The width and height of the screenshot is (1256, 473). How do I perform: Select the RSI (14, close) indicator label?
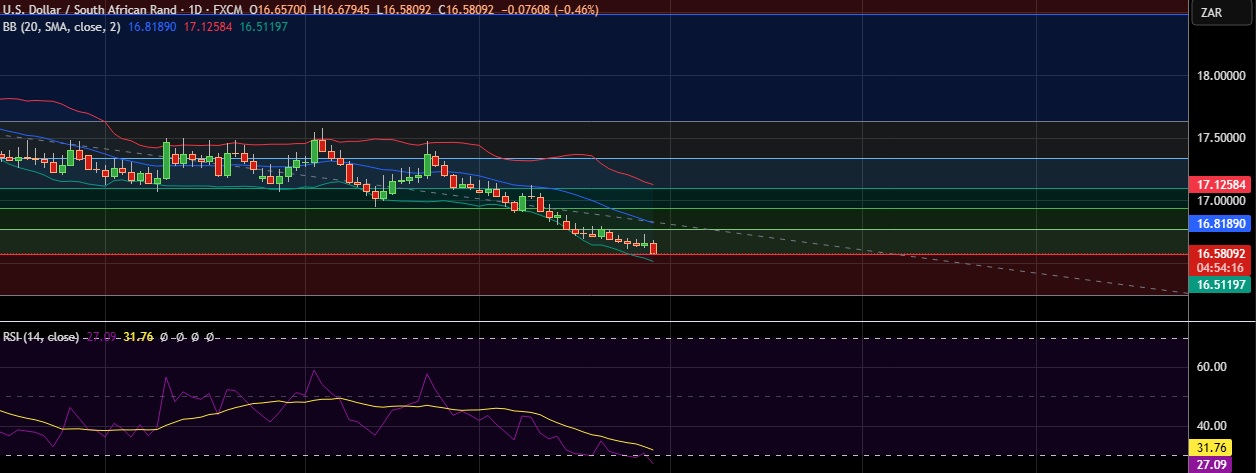pos(40,337)
